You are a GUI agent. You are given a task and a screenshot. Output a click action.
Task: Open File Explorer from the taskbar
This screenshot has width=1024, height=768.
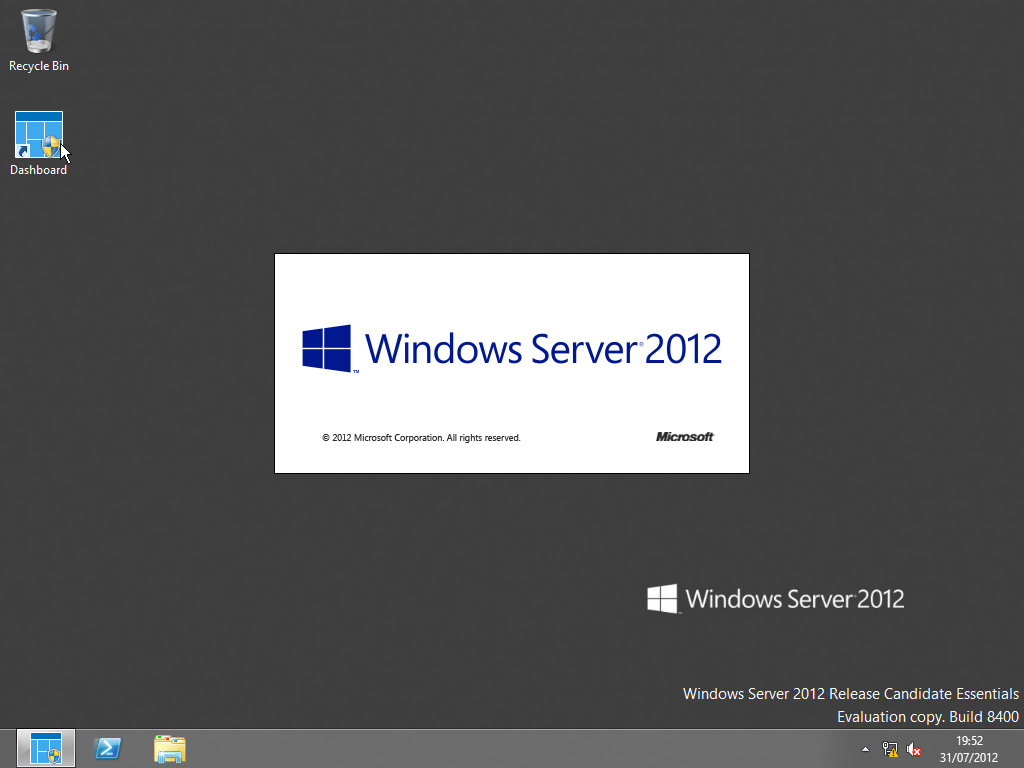pyautogui.click(x=170, y=748)
